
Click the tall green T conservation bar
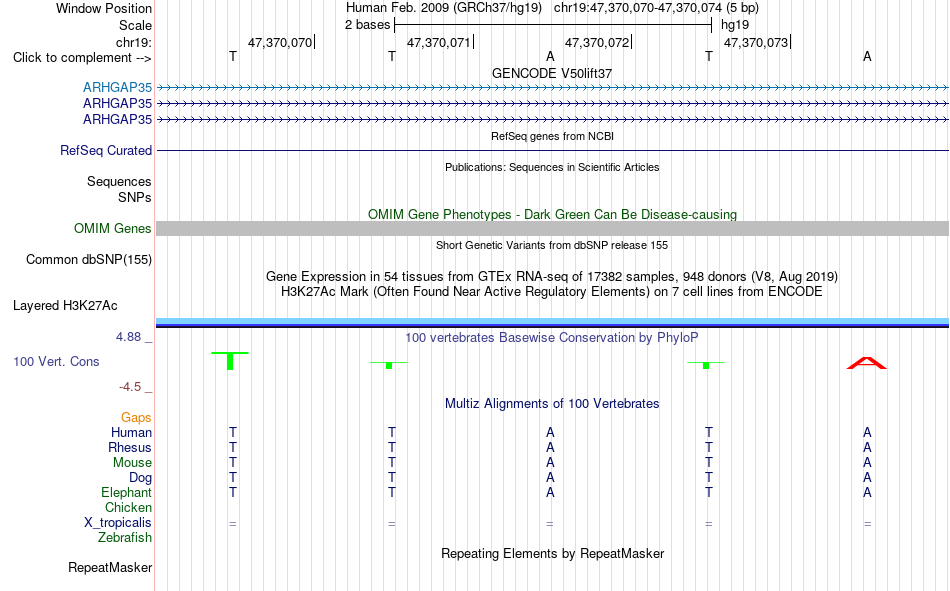(230, 361)
